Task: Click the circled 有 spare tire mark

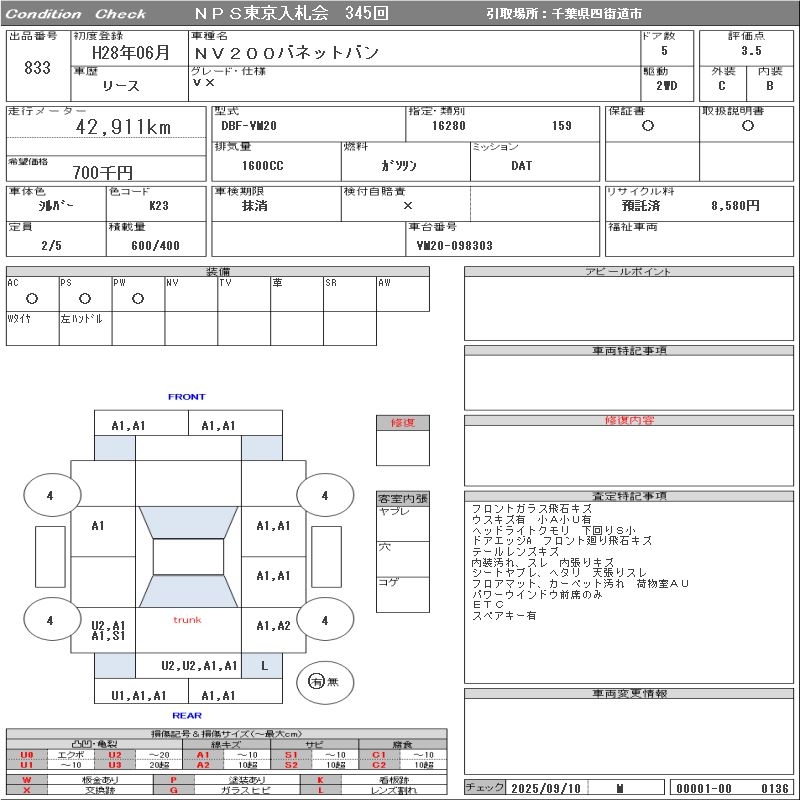Action: tap(316, 681)
